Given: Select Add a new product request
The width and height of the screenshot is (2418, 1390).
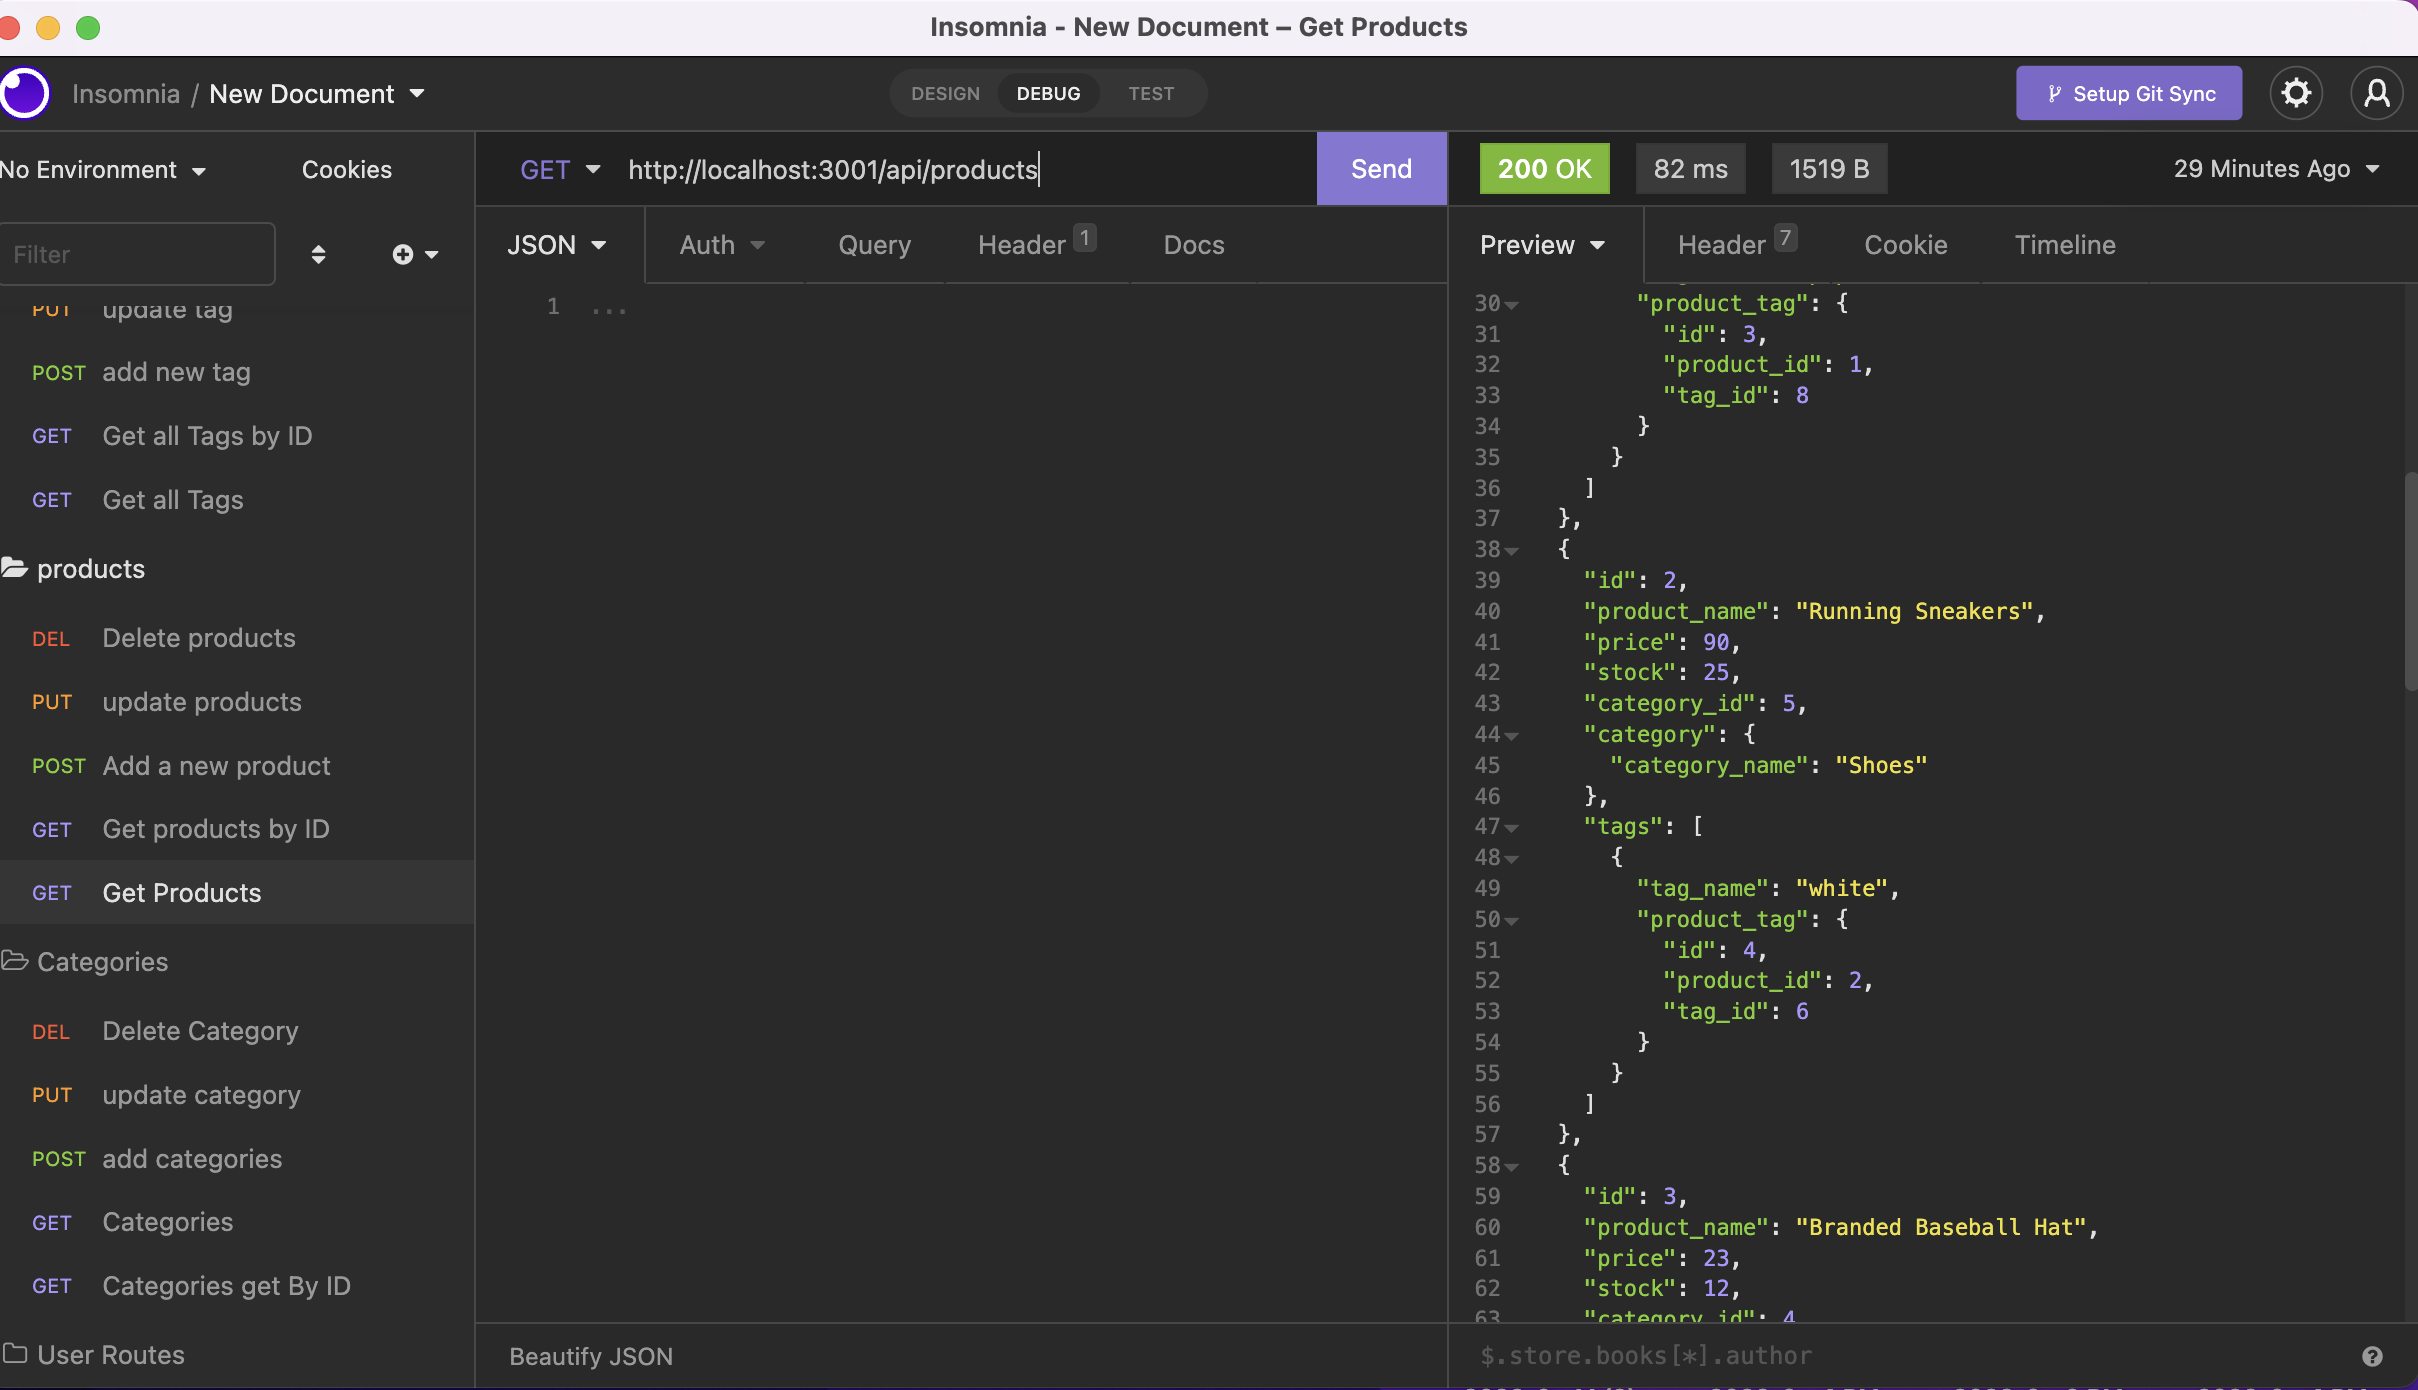Looking at the screenshot, I should (237, 766).
